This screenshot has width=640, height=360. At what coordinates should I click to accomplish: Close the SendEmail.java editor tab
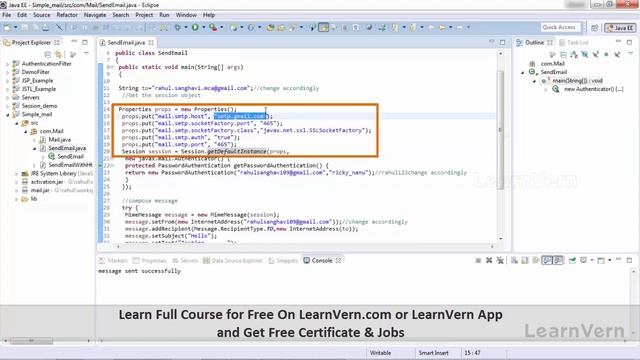click(x=151, y=42)
